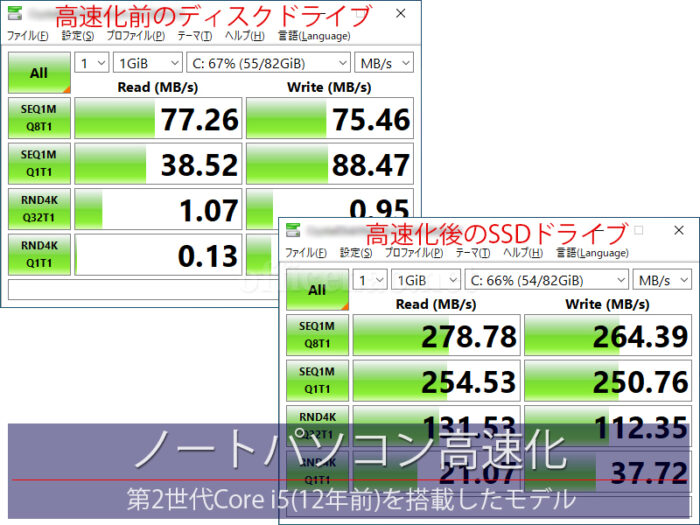The image size is (700, 525).
Task: Start the SEQ1M Q8T1 test in the before-speedup window
Action: (x=39, y=118)
